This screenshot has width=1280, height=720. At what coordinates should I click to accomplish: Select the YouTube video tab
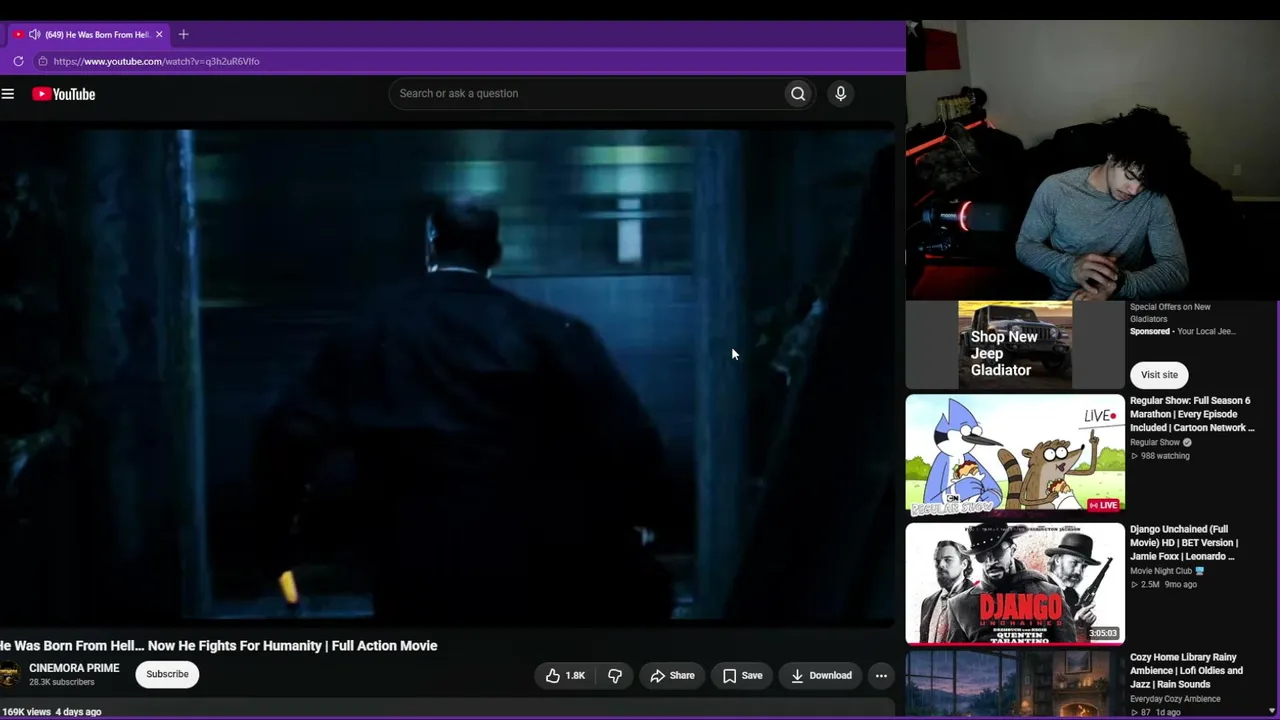[88, 34]
